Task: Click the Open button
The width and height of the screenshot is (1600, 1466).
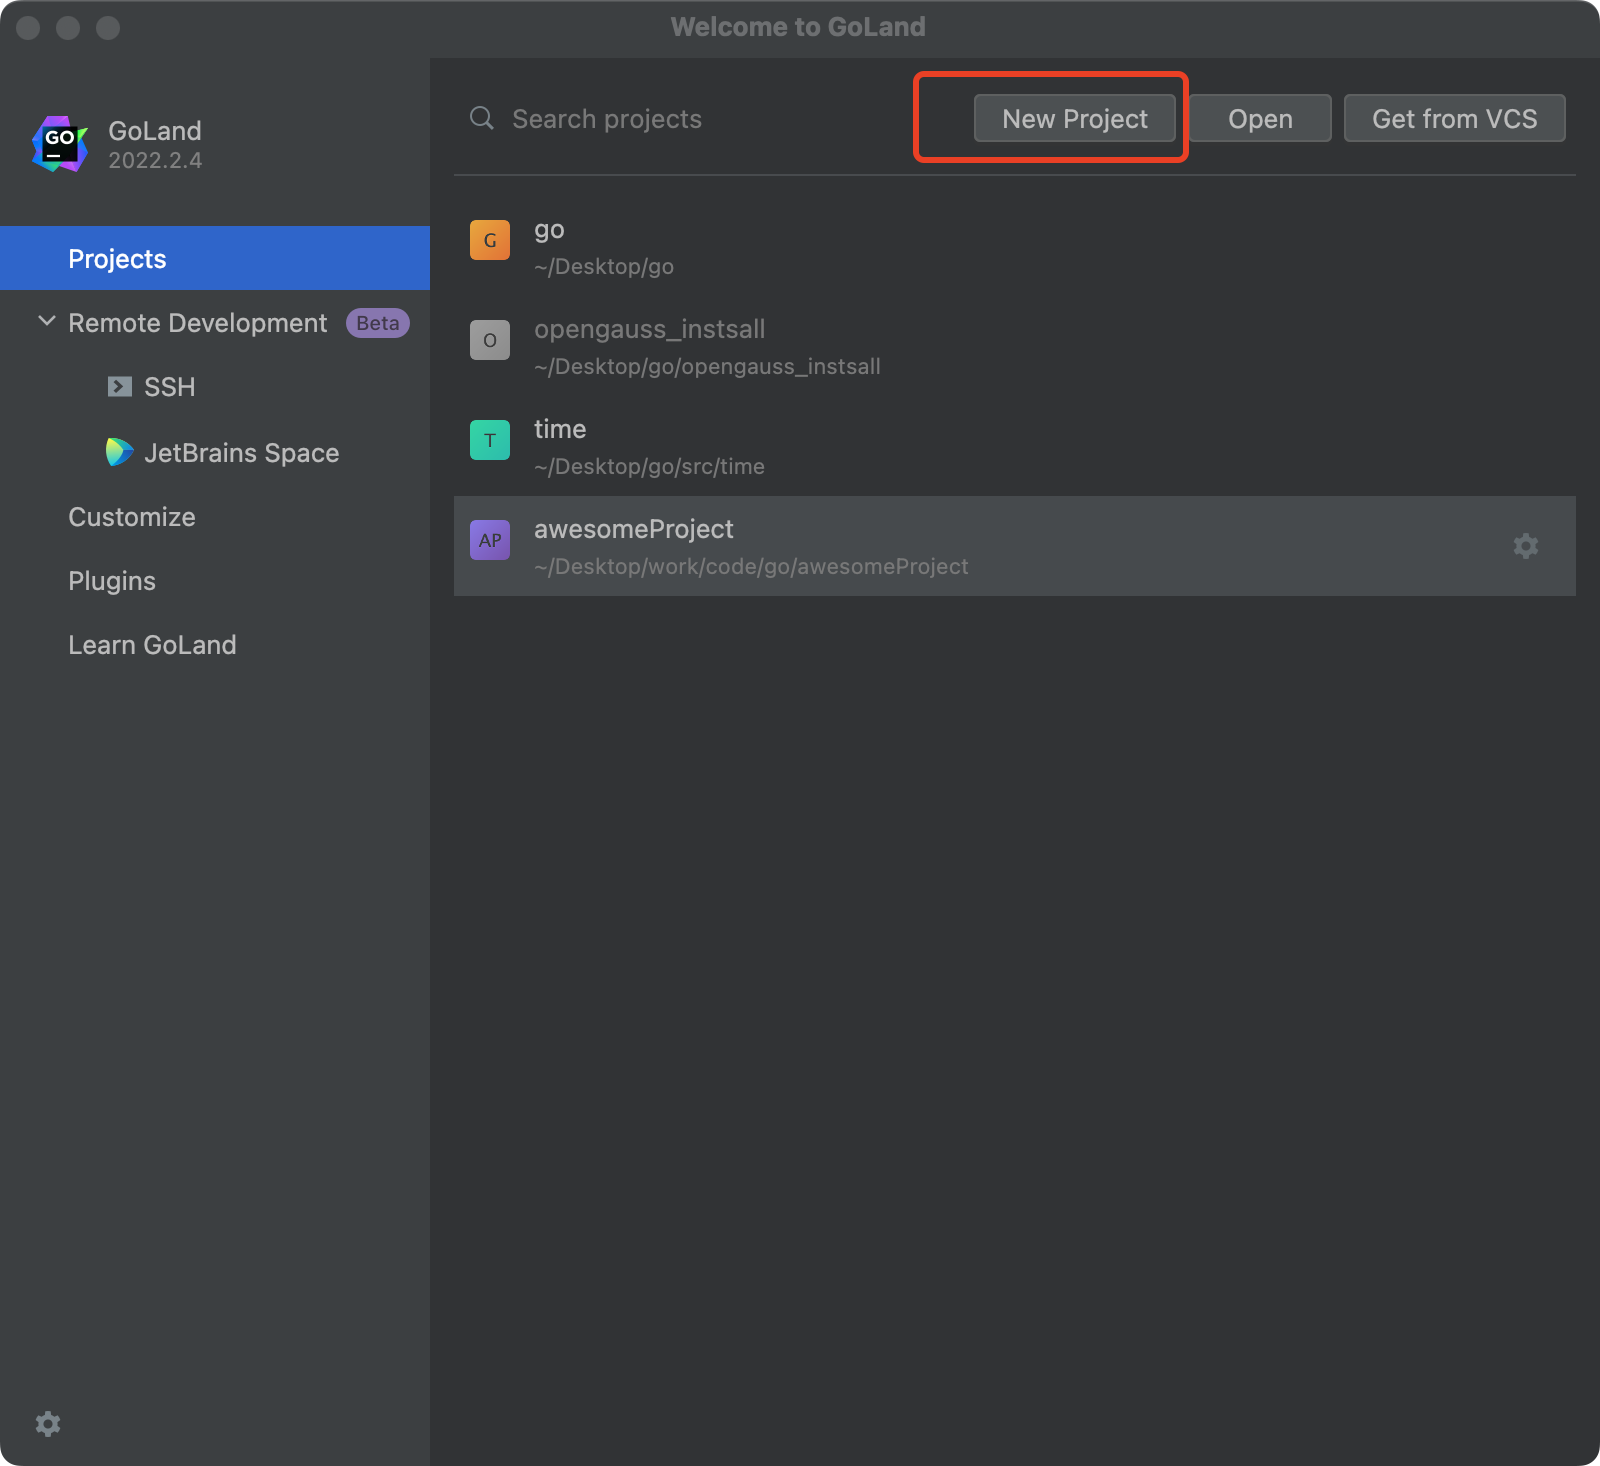Action: [1260, 119]
